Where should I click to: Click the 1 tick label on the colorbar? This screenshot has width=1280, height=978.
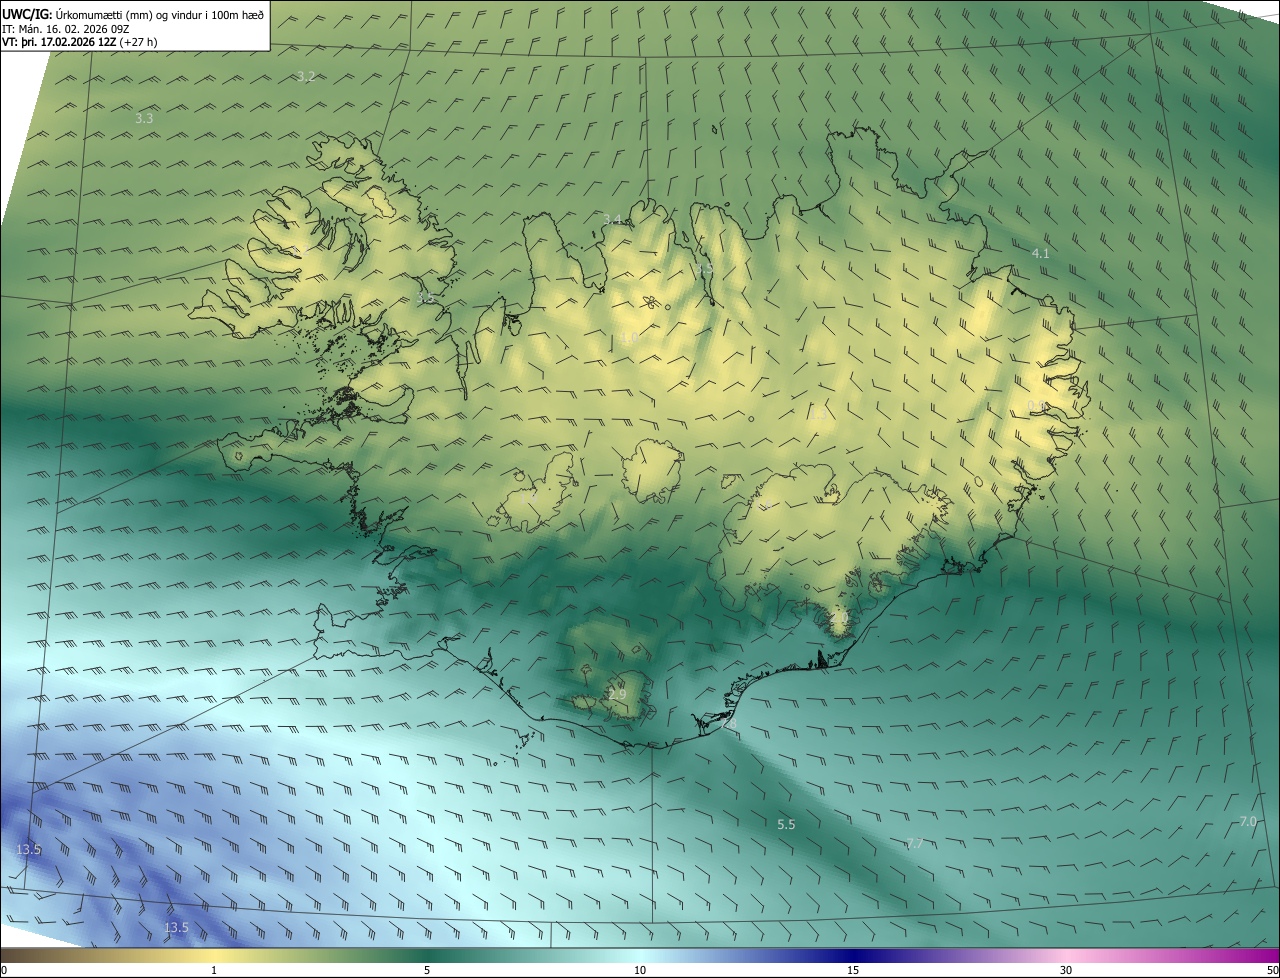pyautogui.click(x=214, y=970)
